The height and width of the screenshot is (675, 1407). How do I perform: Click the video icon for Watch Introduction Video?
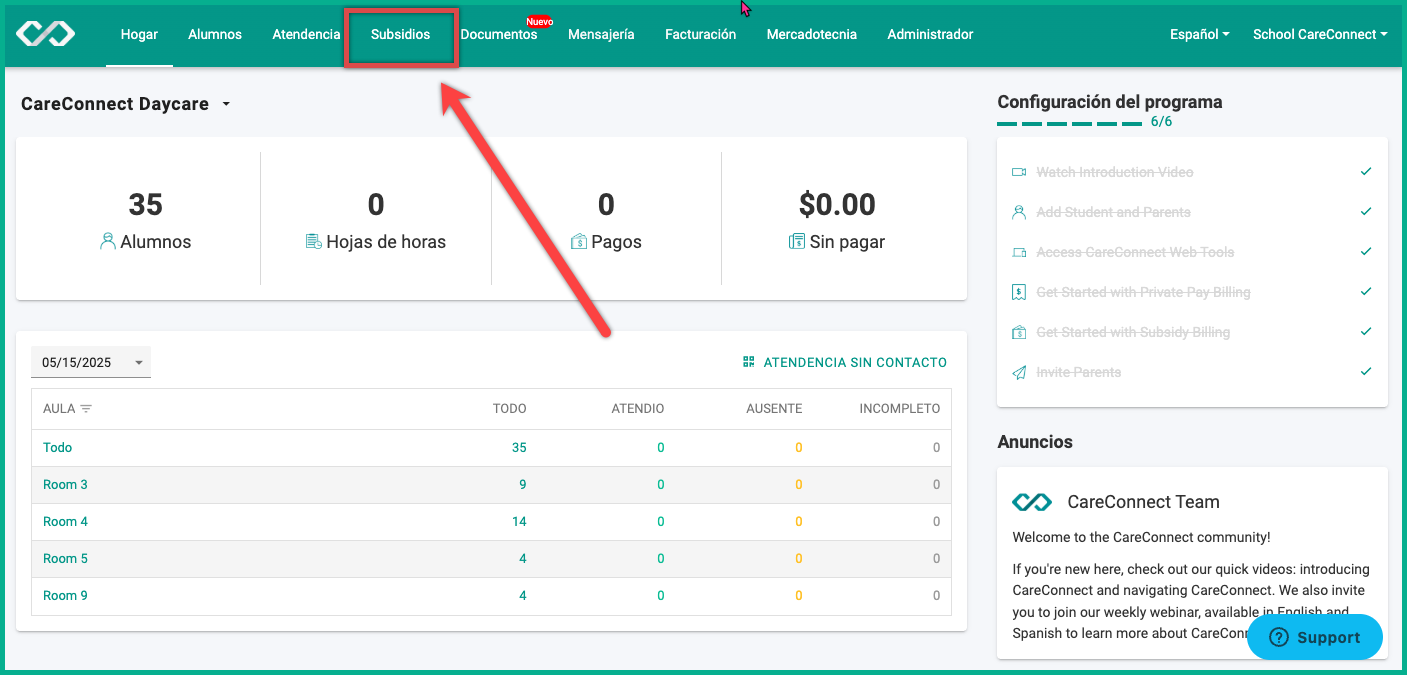(x=1019, y=172)
